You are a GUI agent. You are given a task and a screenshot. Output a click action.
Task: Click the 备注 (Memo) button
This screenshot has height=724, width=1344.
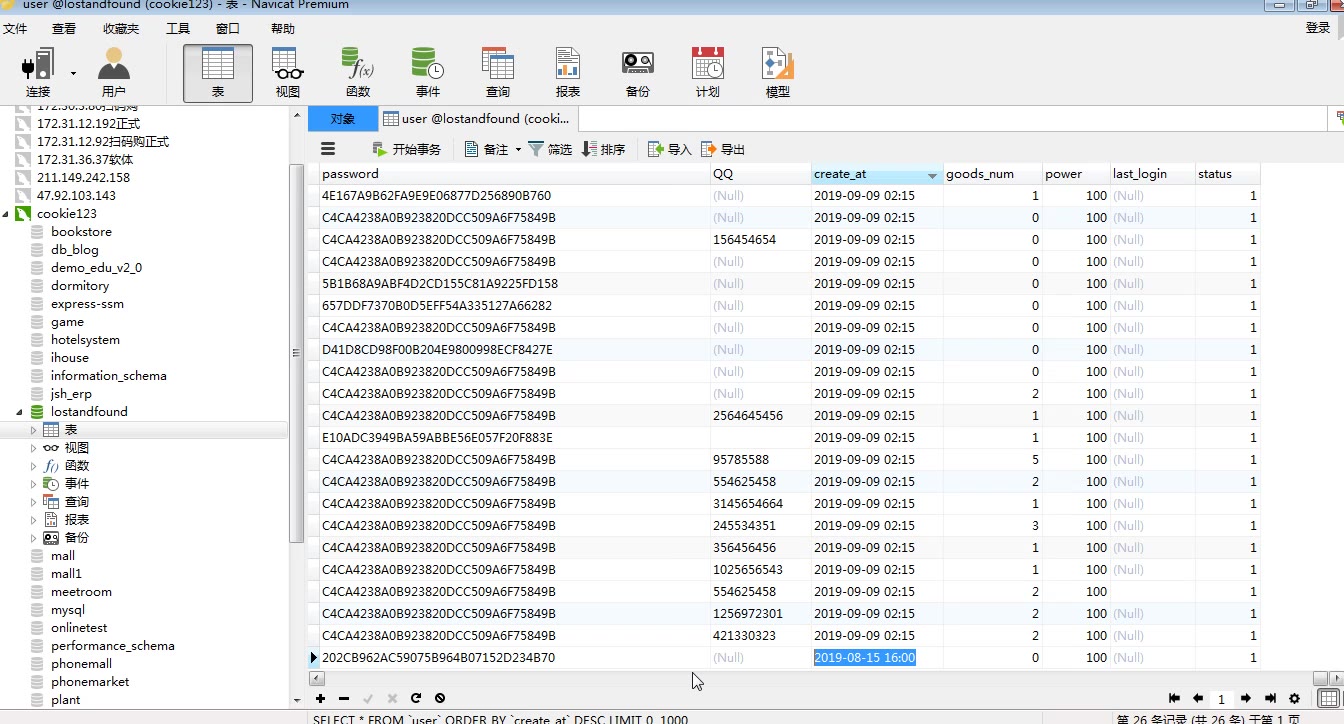click(487, 149)
